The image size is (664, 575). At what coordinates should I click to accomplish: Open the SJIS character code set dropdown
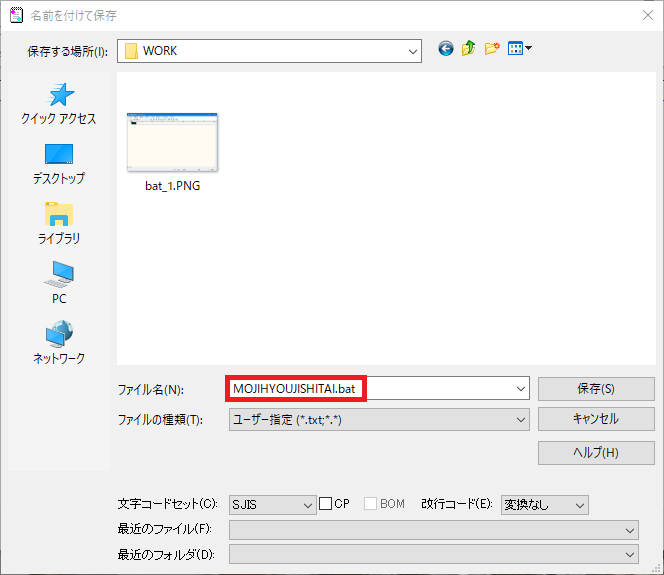[273, 505]
